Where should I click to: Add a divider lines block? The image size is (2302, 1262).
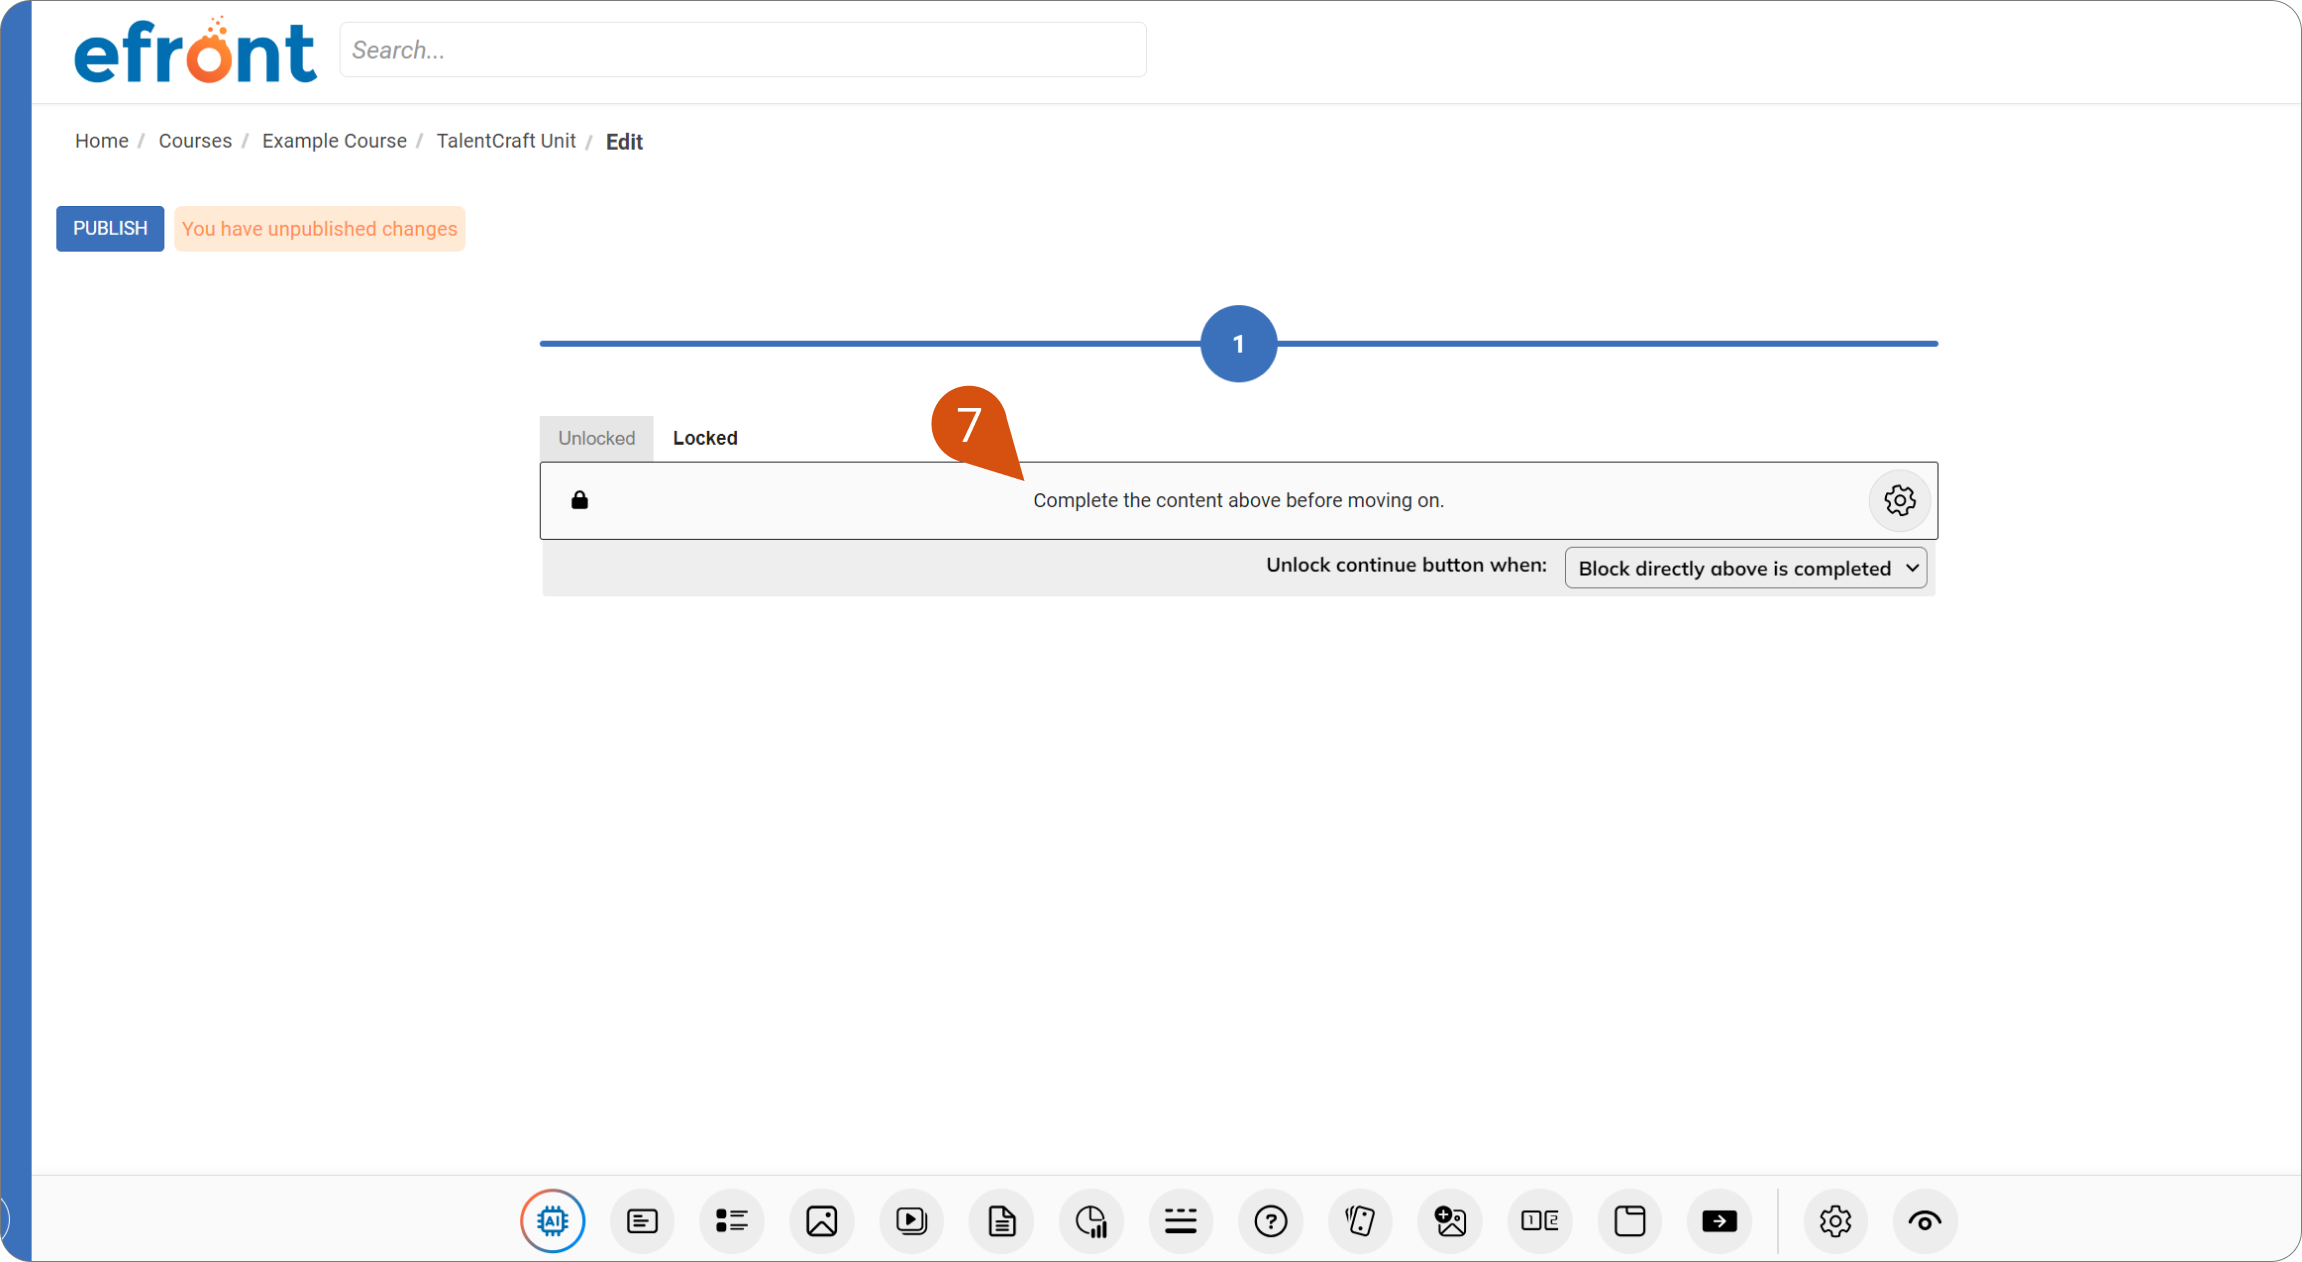click(1181, 1220)
